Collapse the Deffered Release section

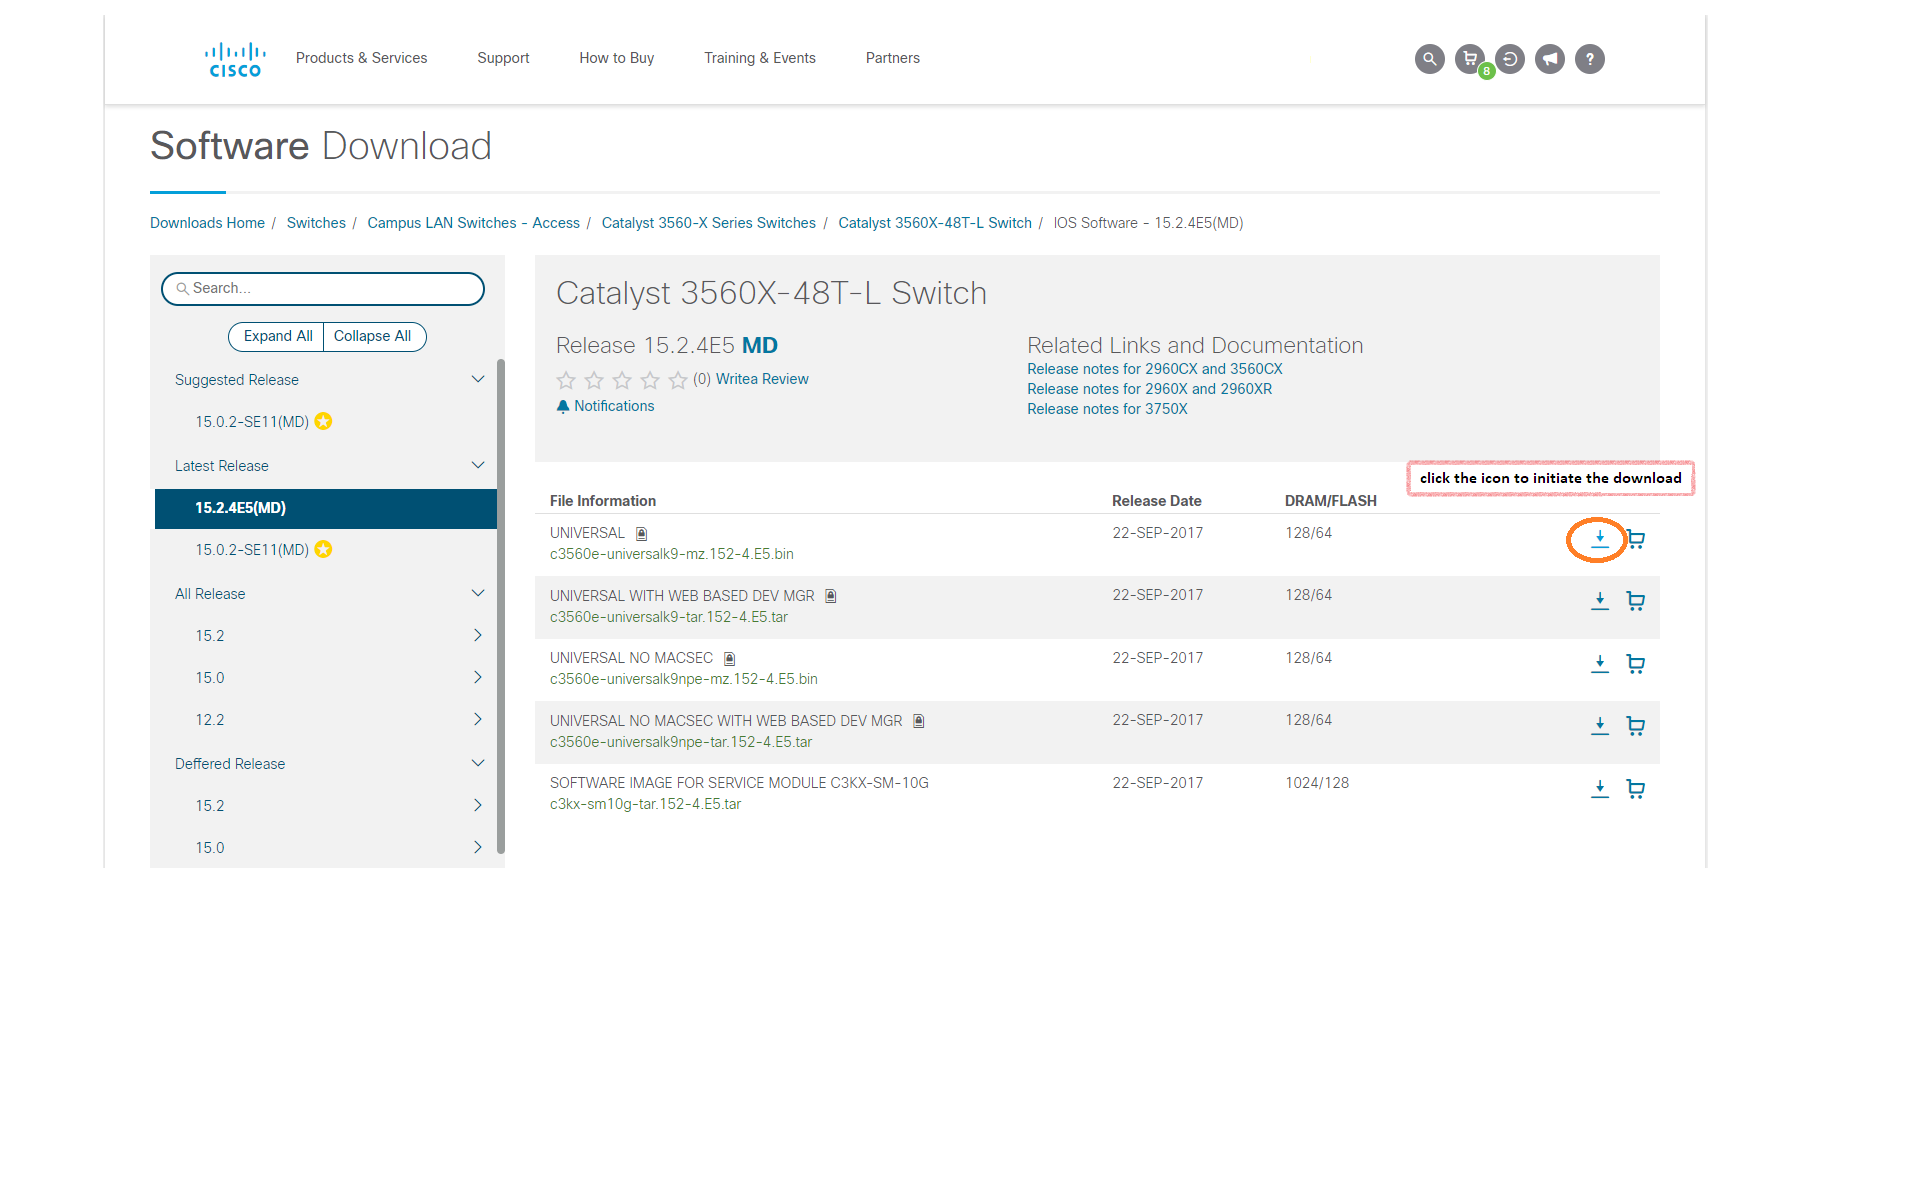[x=477, y=764]
